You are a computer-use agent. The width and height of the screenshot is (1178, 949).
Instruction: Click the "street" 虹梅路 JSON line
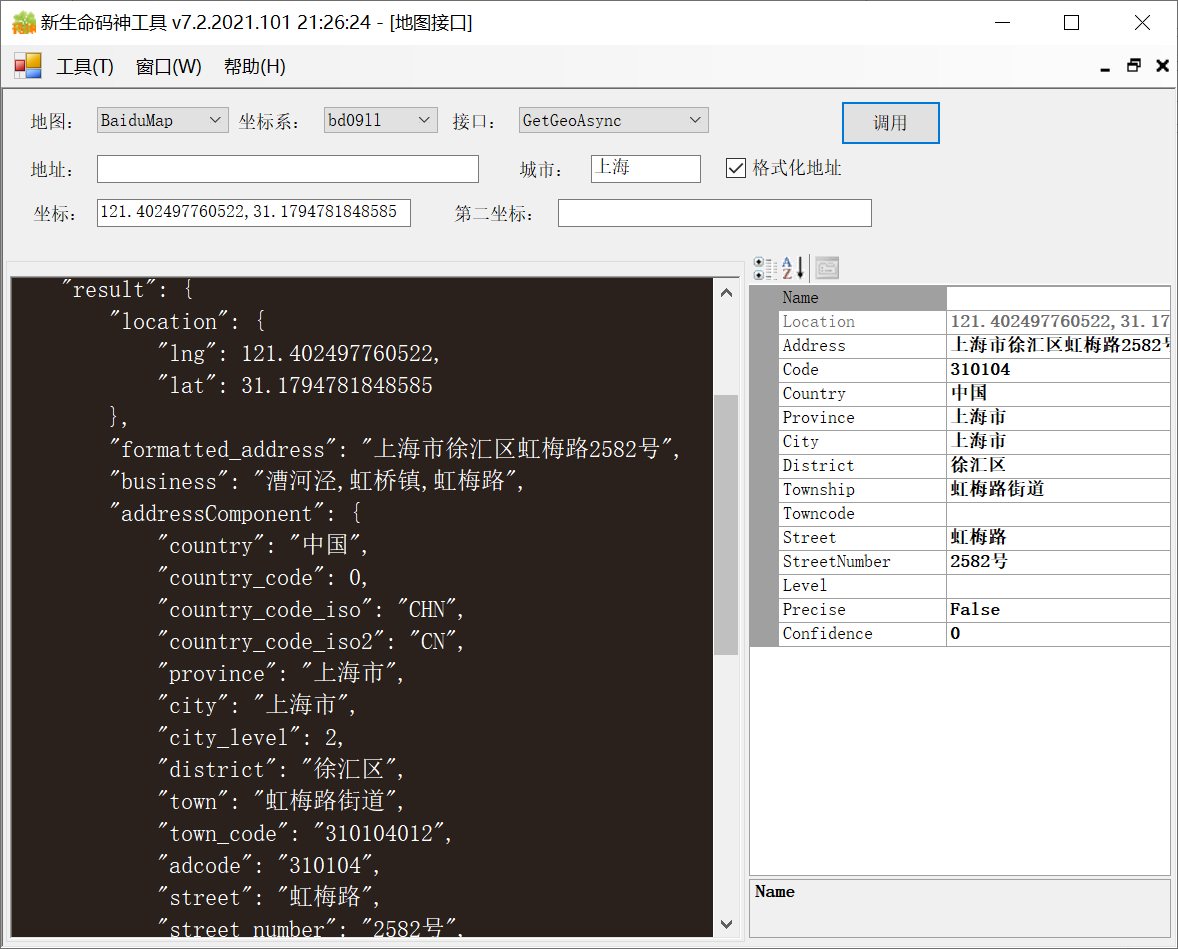268,896
